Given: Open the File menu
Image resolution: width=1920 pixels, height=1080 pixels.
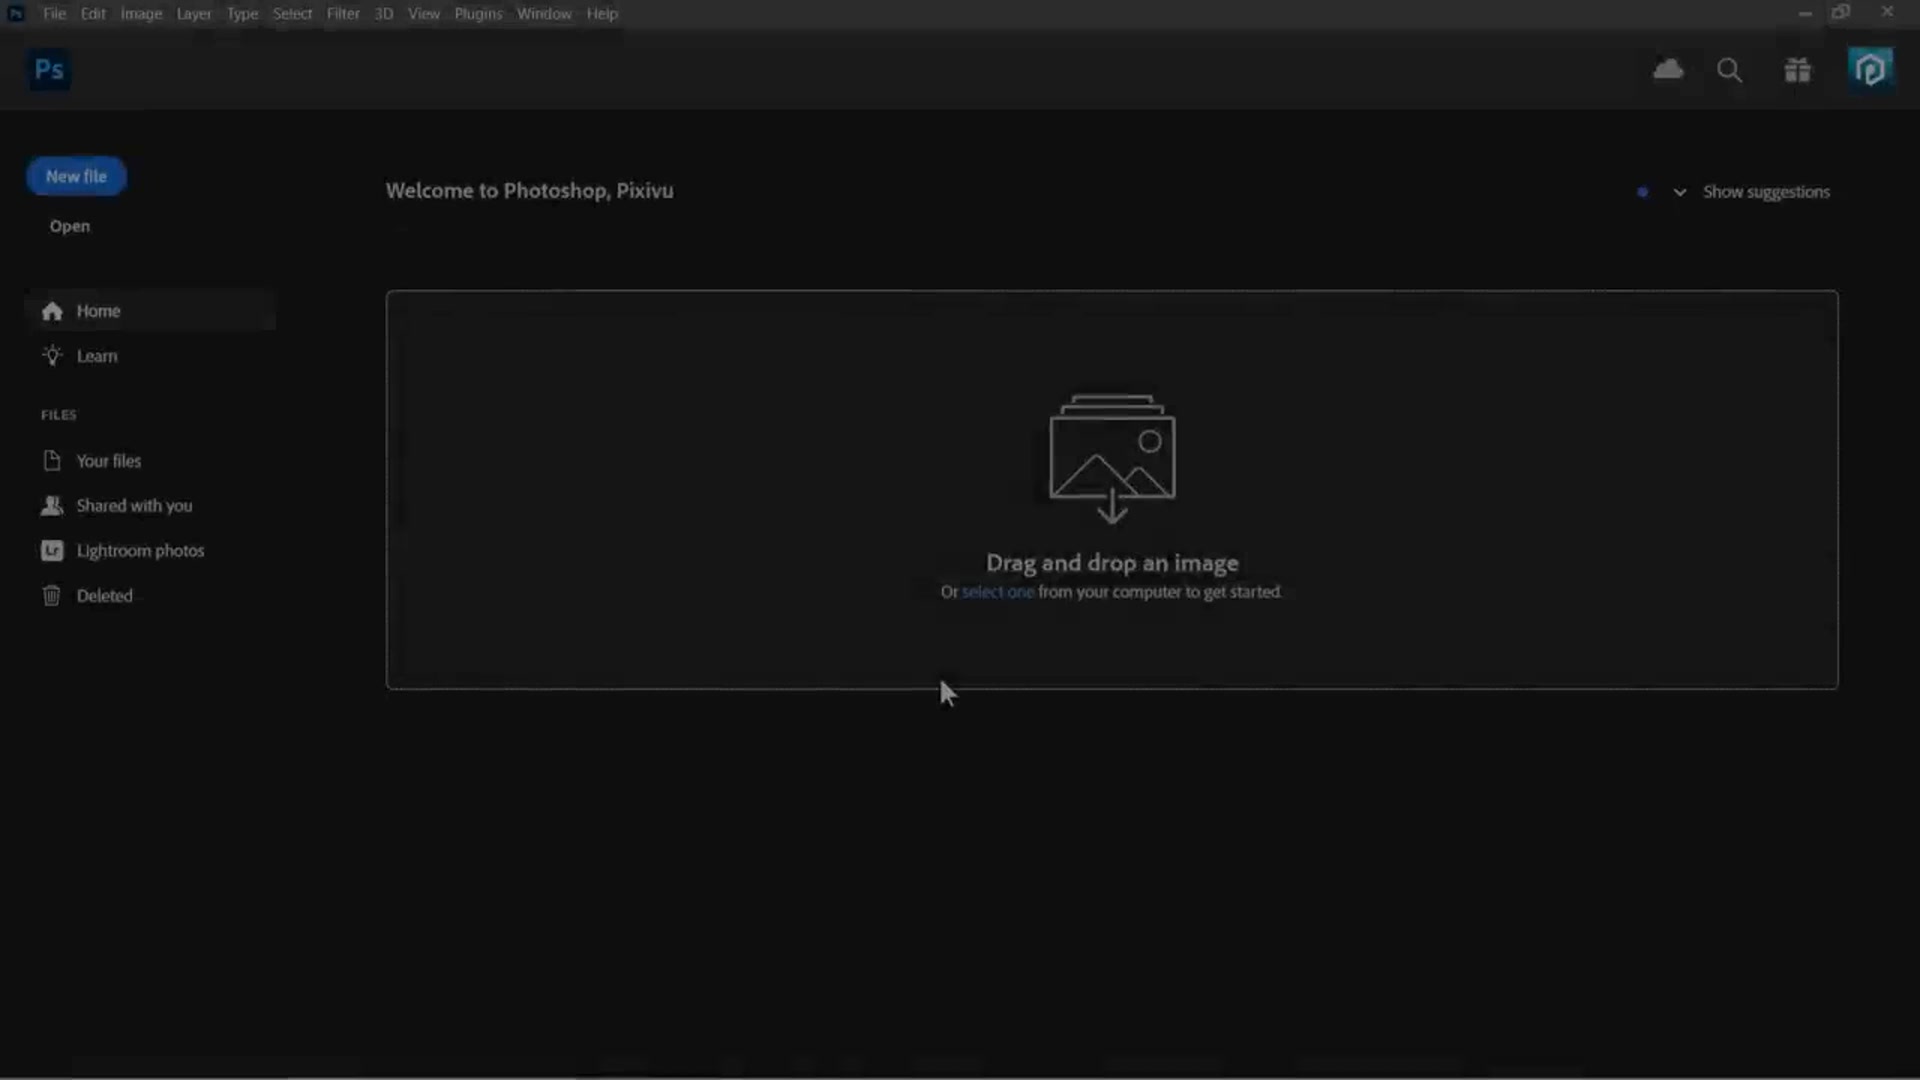Looking at the screenshot, I should click(x=54, y=14).
